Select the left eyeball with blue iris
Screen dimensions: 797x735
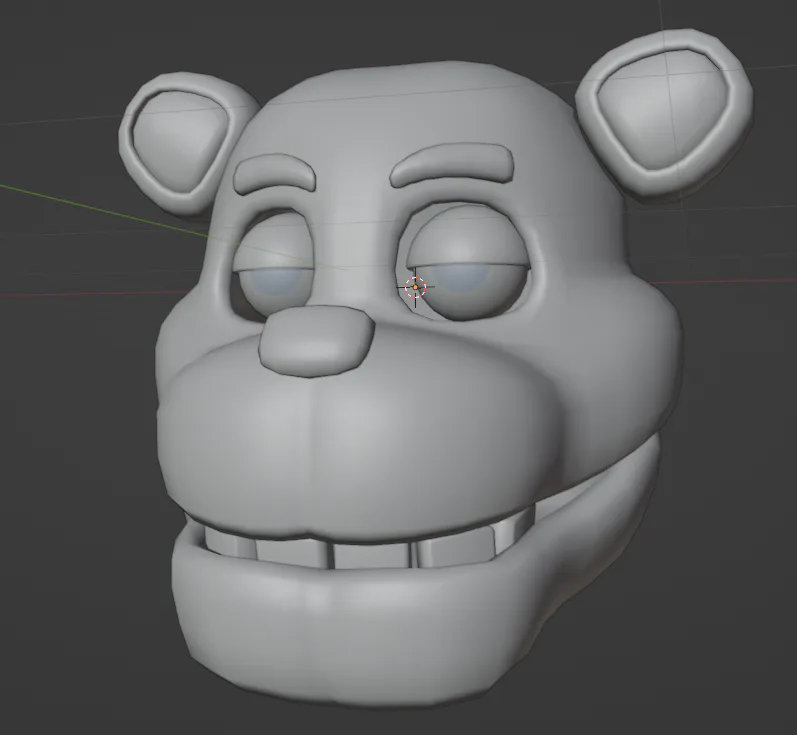coord(277,287)
